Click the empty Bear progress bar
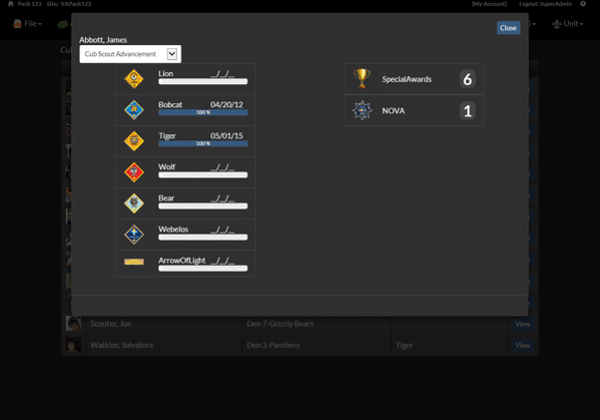600x420 pixels. pyautogui.click(x=203, y=206)
